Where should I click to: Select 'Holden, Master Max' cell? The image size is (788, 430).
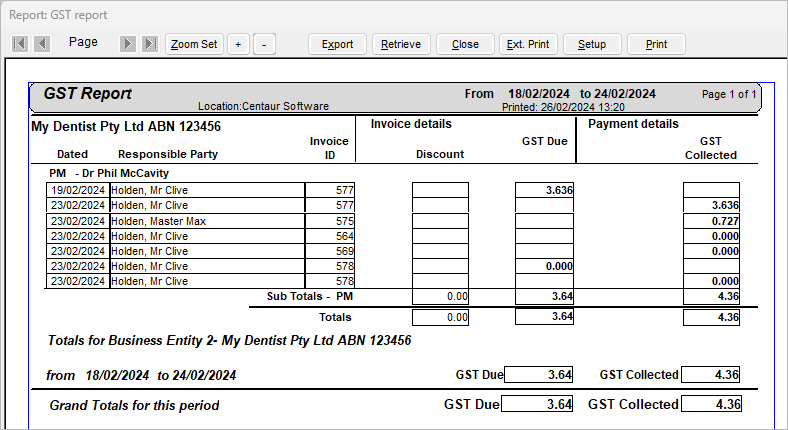pos(207,221)
